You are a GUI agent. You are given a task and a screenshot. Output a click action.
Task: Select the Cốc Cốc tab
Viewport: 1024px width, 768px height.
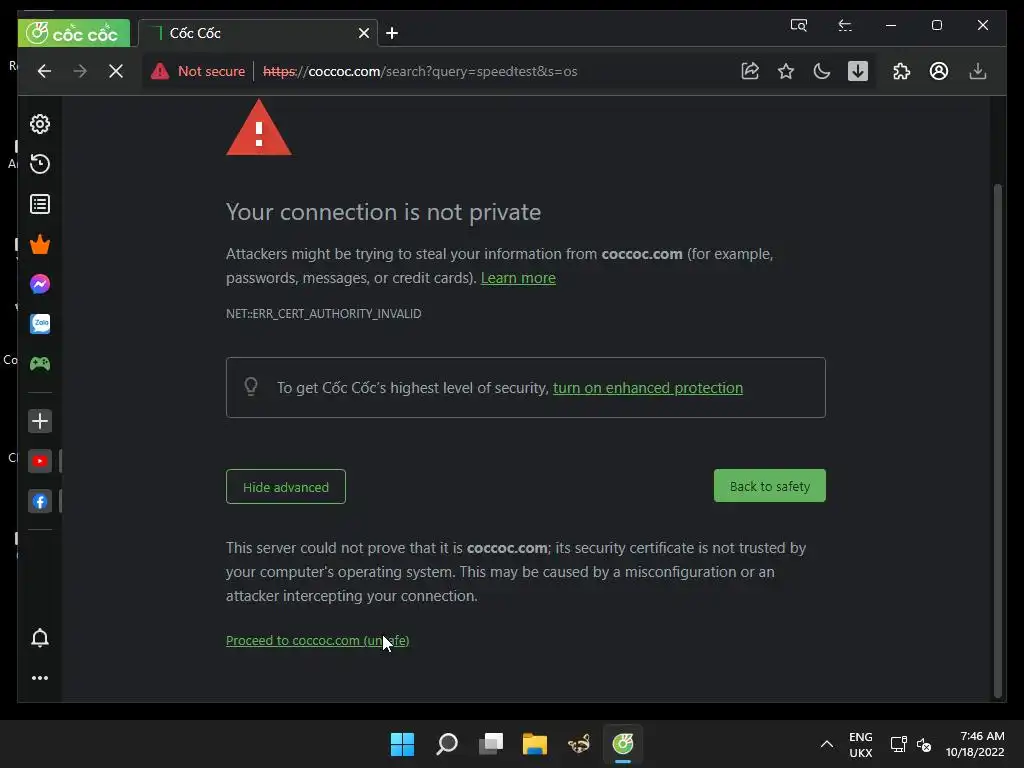click(259, 33)
